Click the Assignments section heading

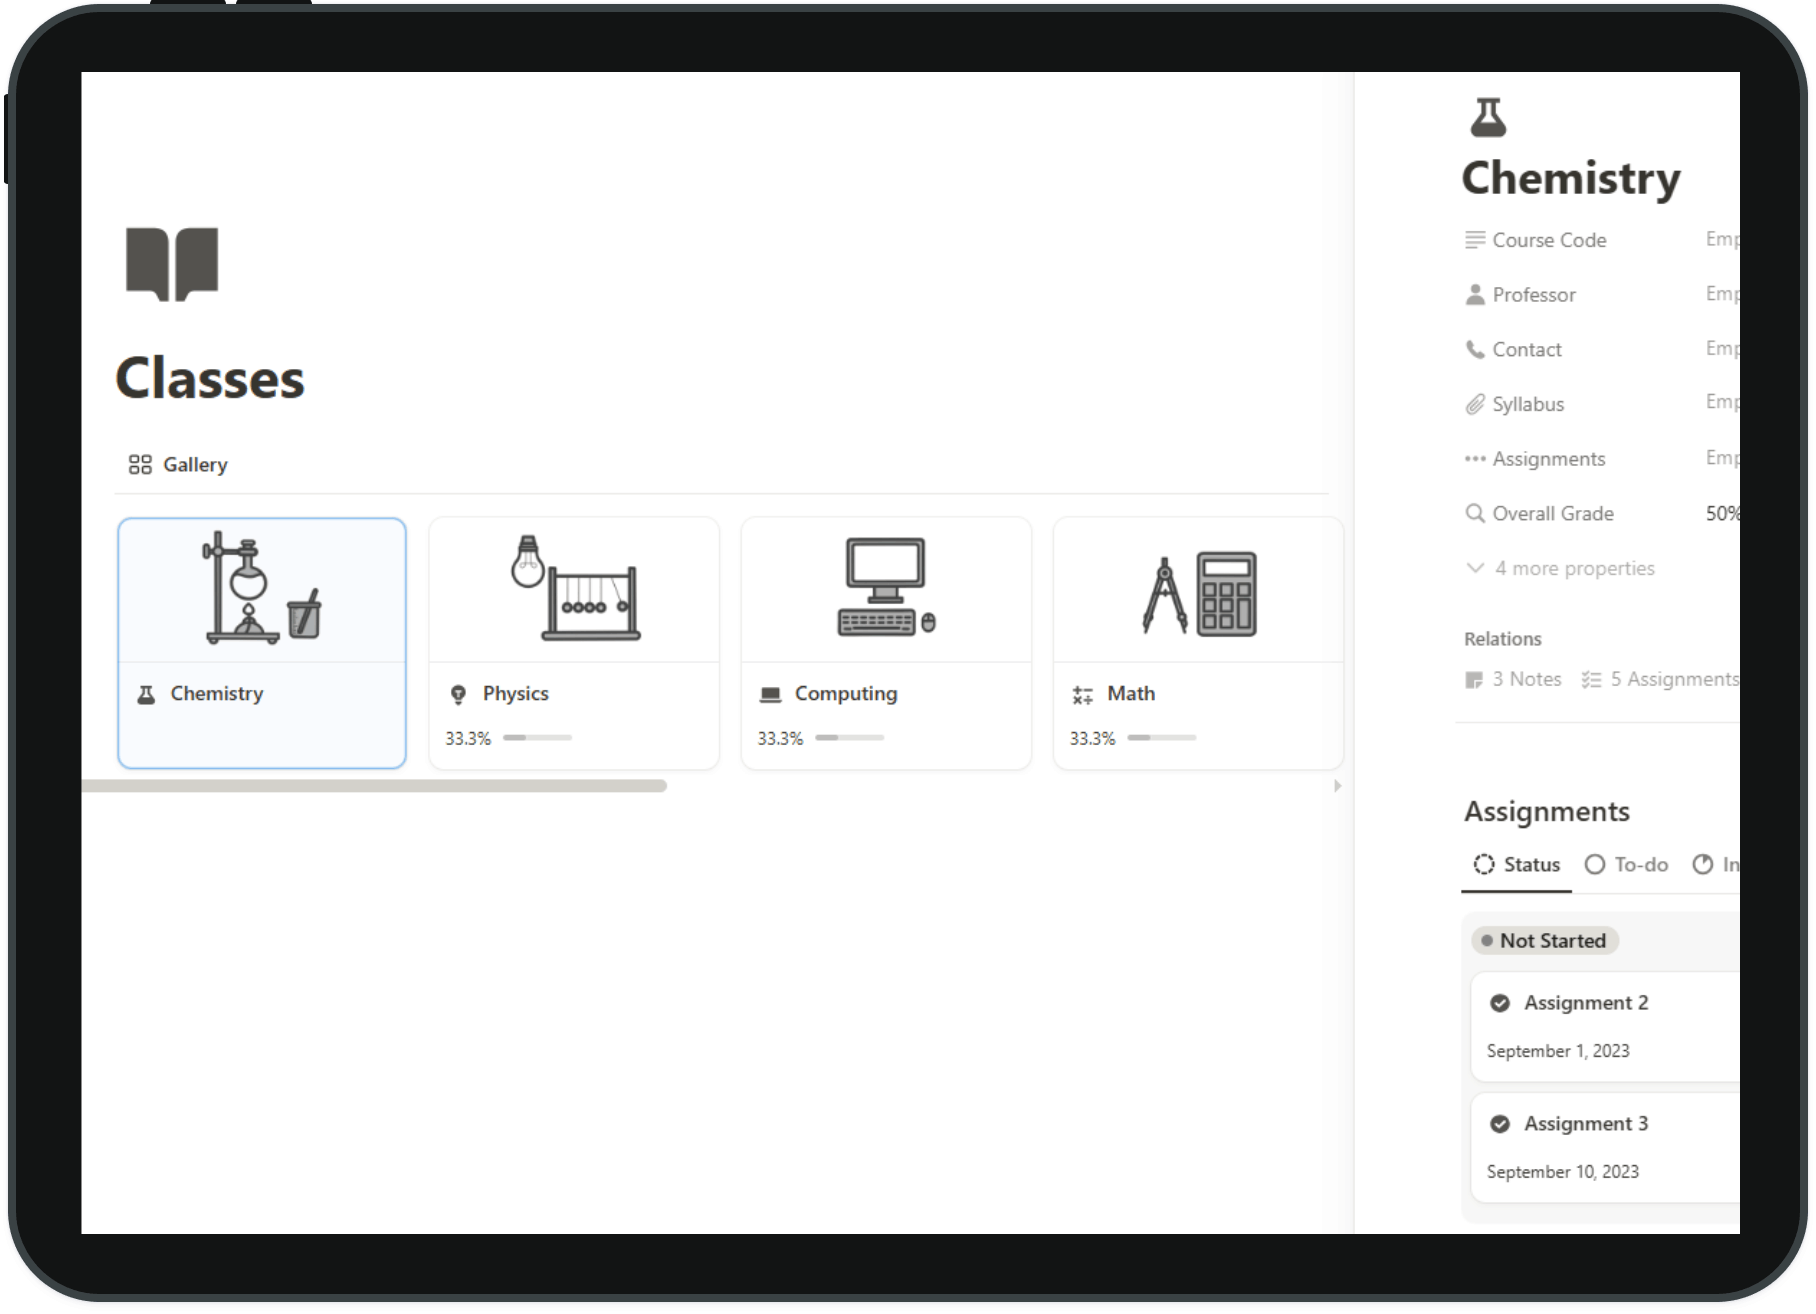pos(1547,812)
